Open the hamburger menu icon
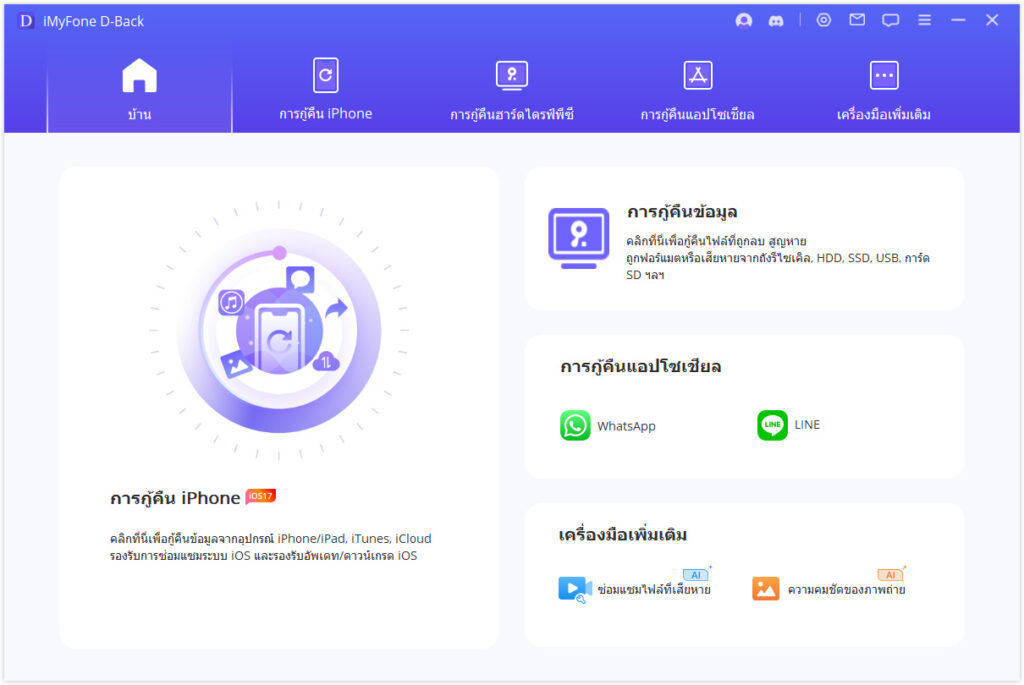This screenshot has height=685, width=1024. [x=924, y=20]
